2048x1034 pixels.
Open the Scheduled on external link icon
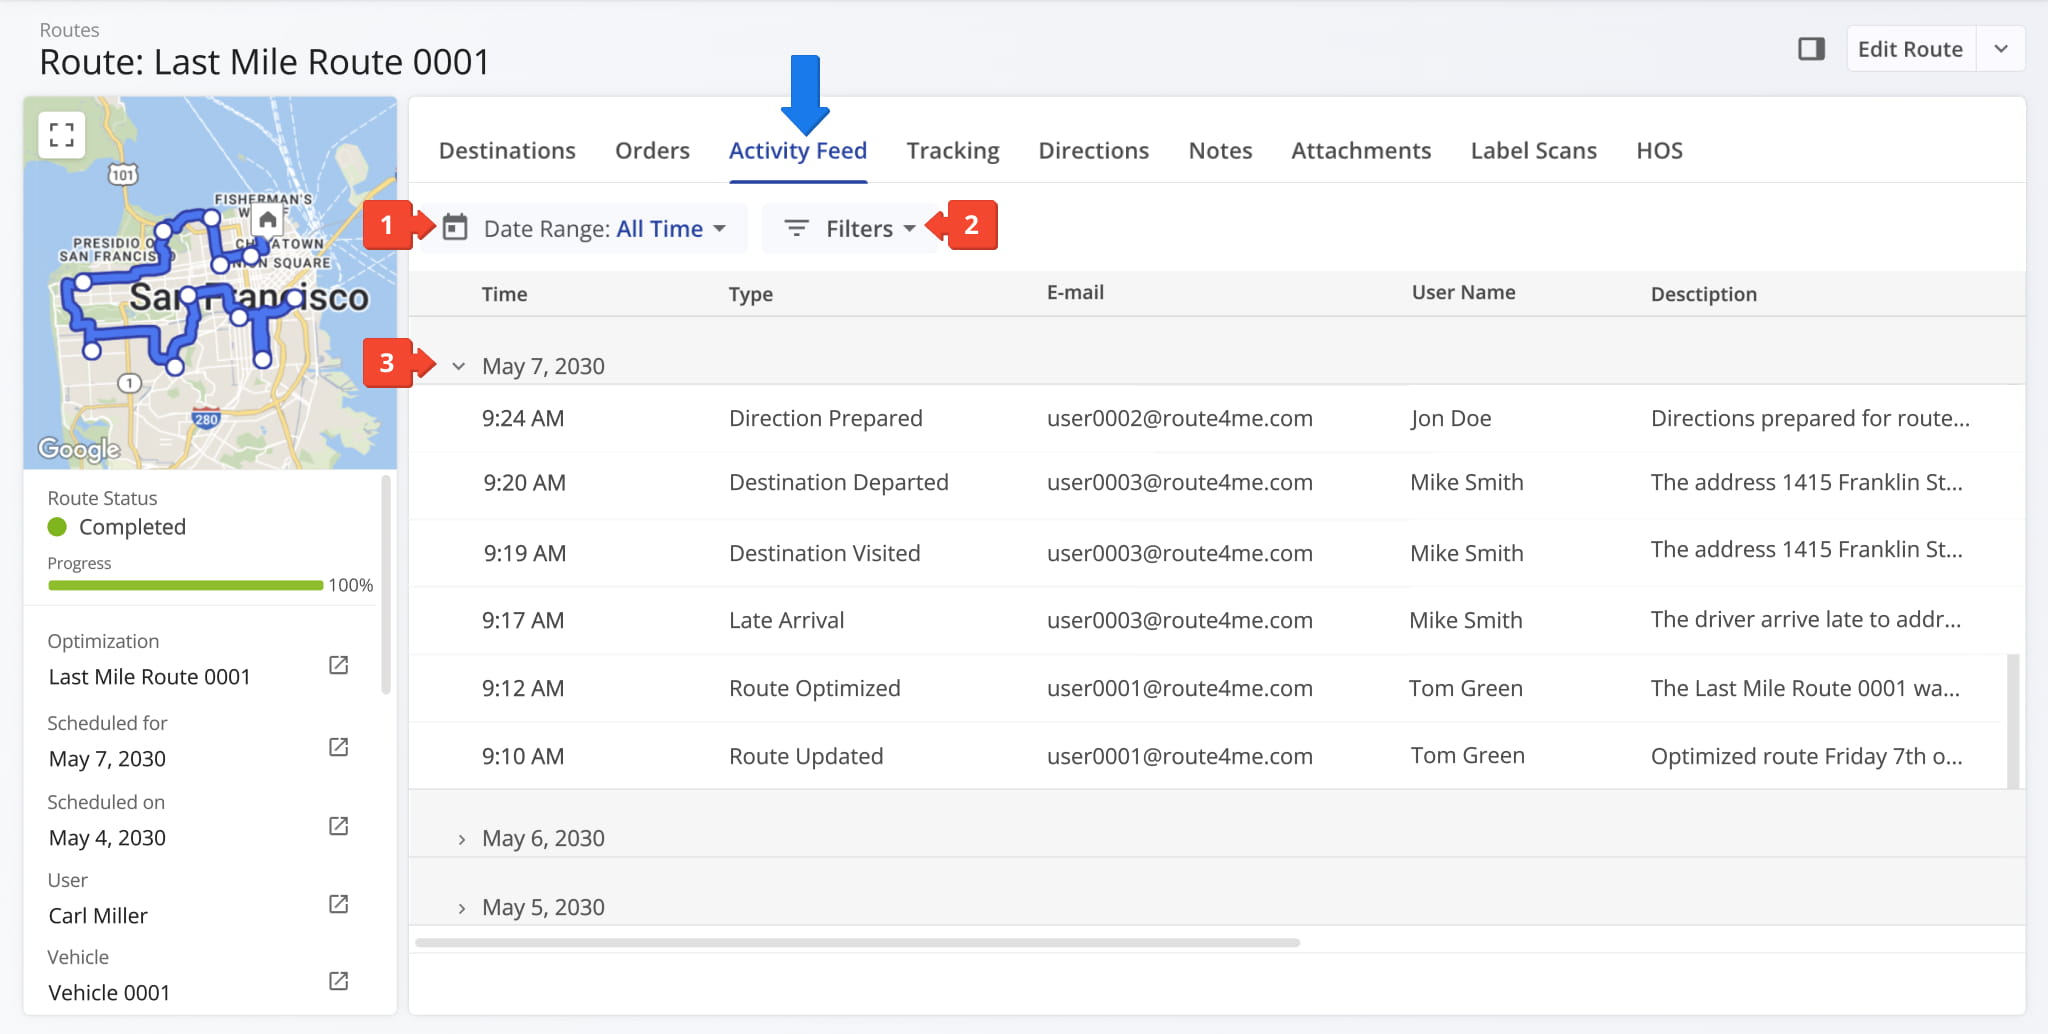click(339, 826)
